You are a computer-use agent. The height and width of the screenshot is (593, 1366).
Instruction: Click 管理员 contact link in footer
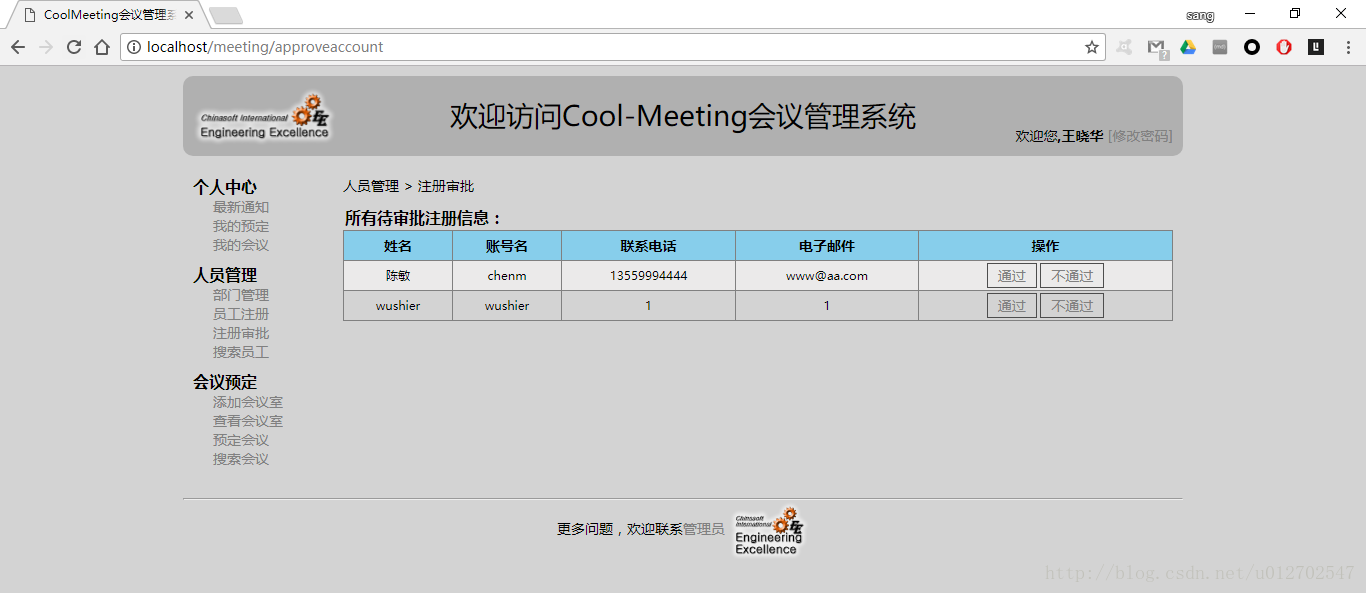[704, 529]
